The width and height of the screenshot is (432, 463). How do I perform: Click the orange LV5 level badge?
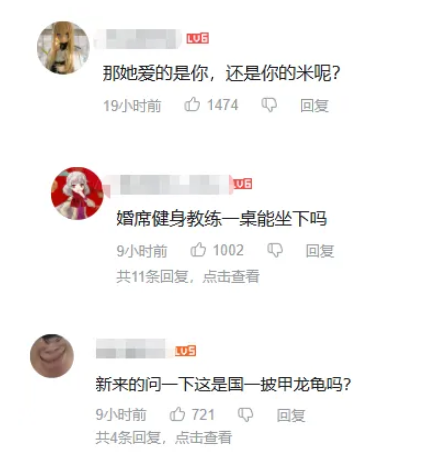185,351
